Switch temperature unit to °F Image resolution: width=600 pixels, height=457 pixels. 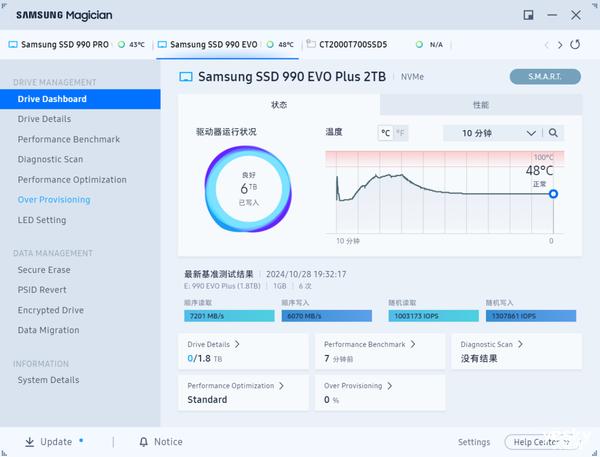click(401, 133)
